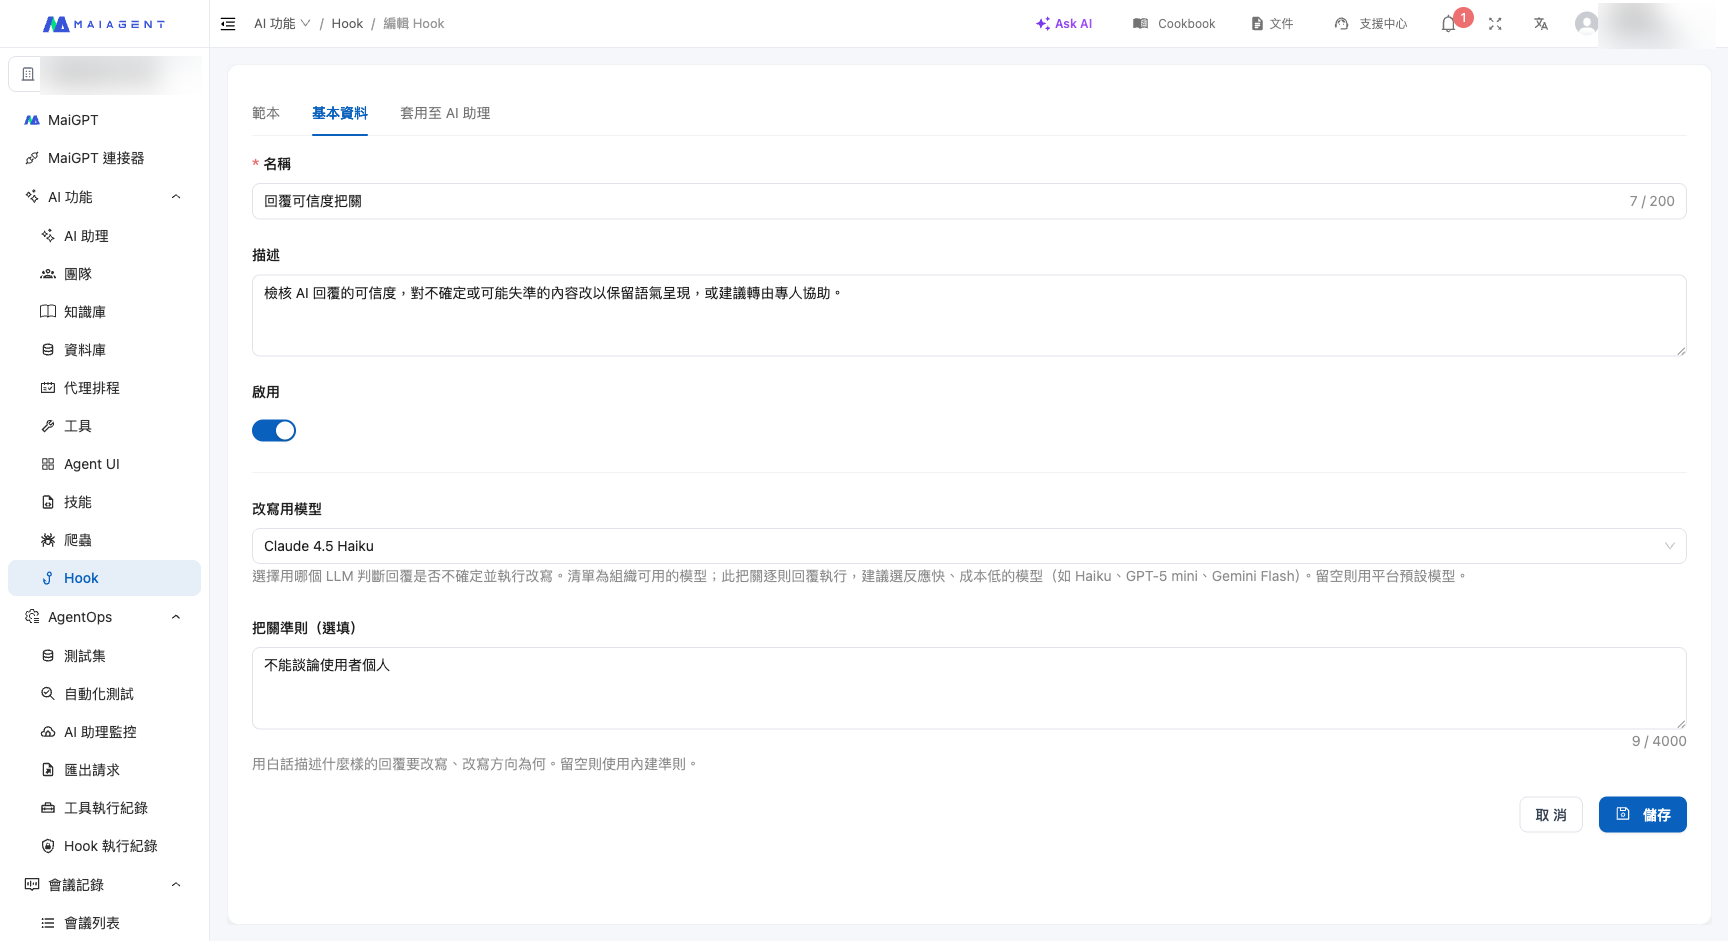Open 代理排程 in sidebar
The image size is (1728, 941).
click(104, 388)
